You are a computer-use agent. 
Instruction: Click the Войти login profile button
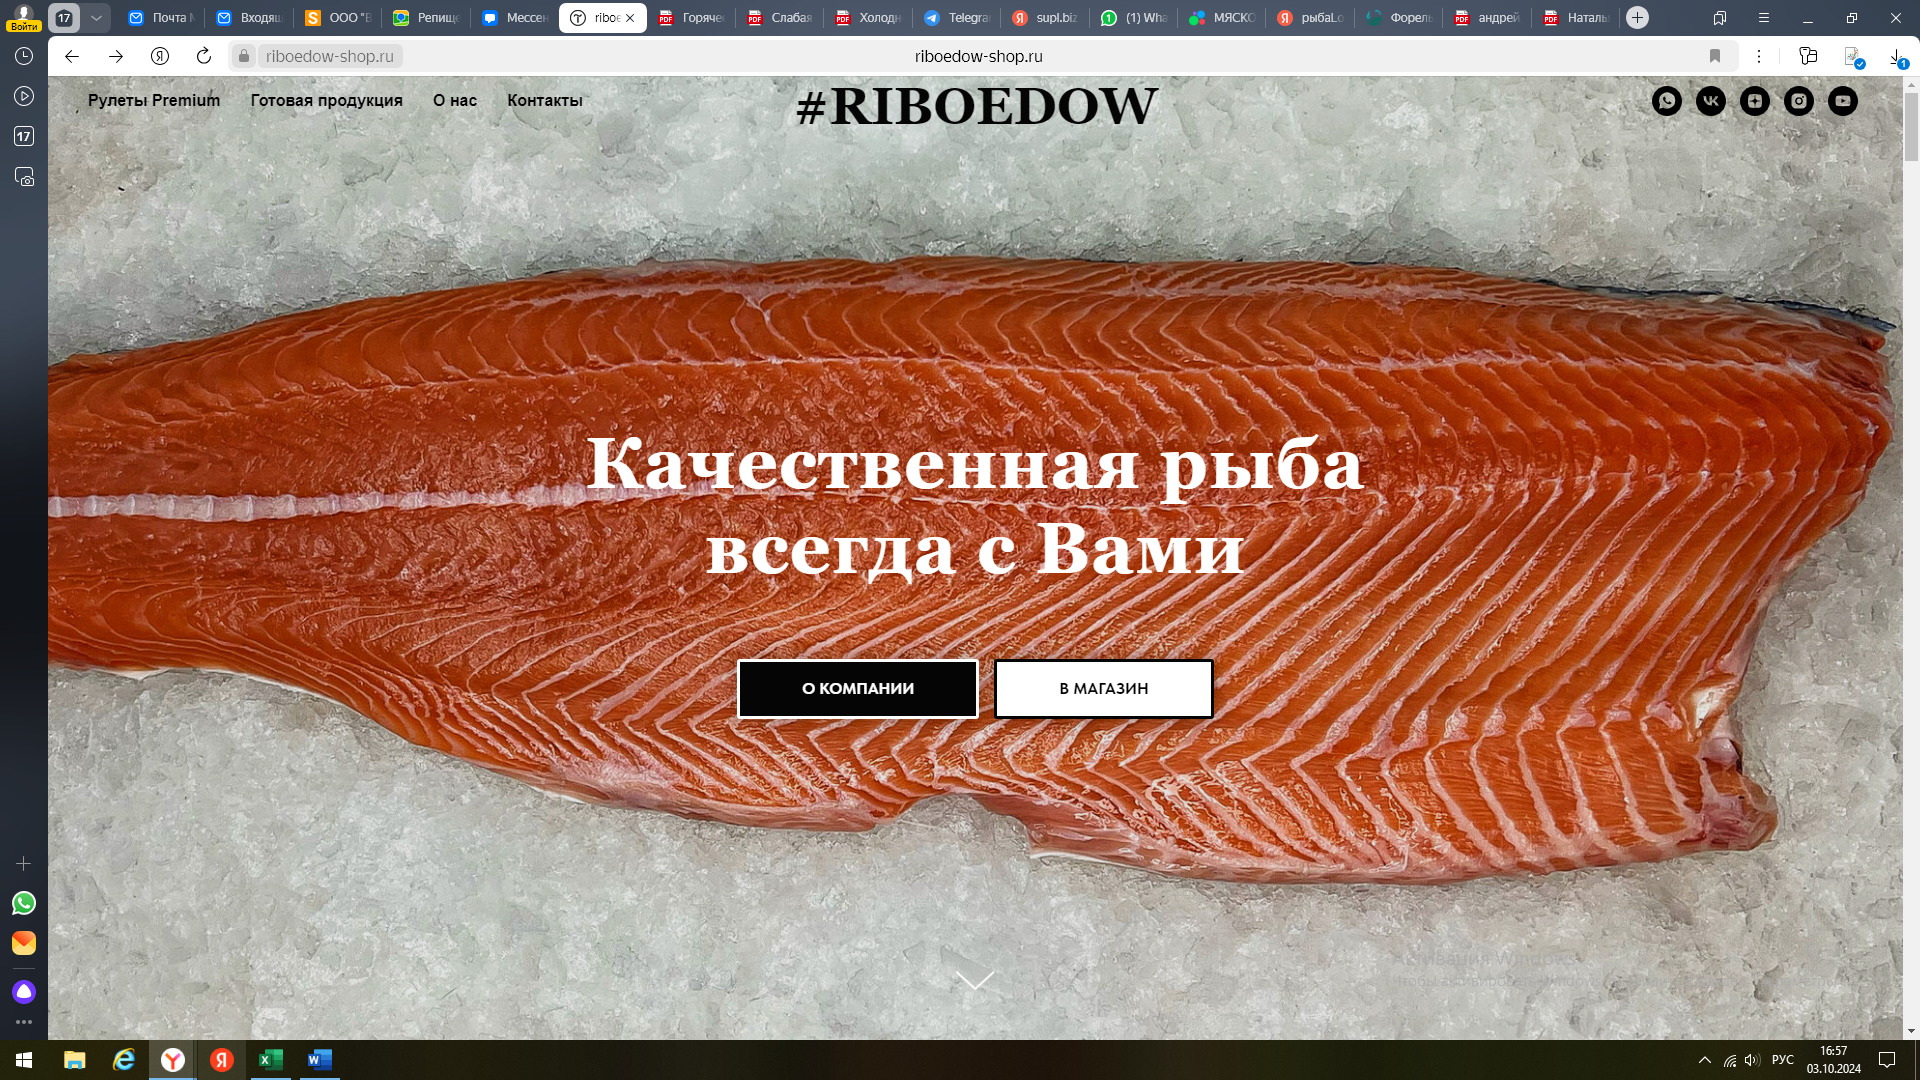(x=23, y=18)
